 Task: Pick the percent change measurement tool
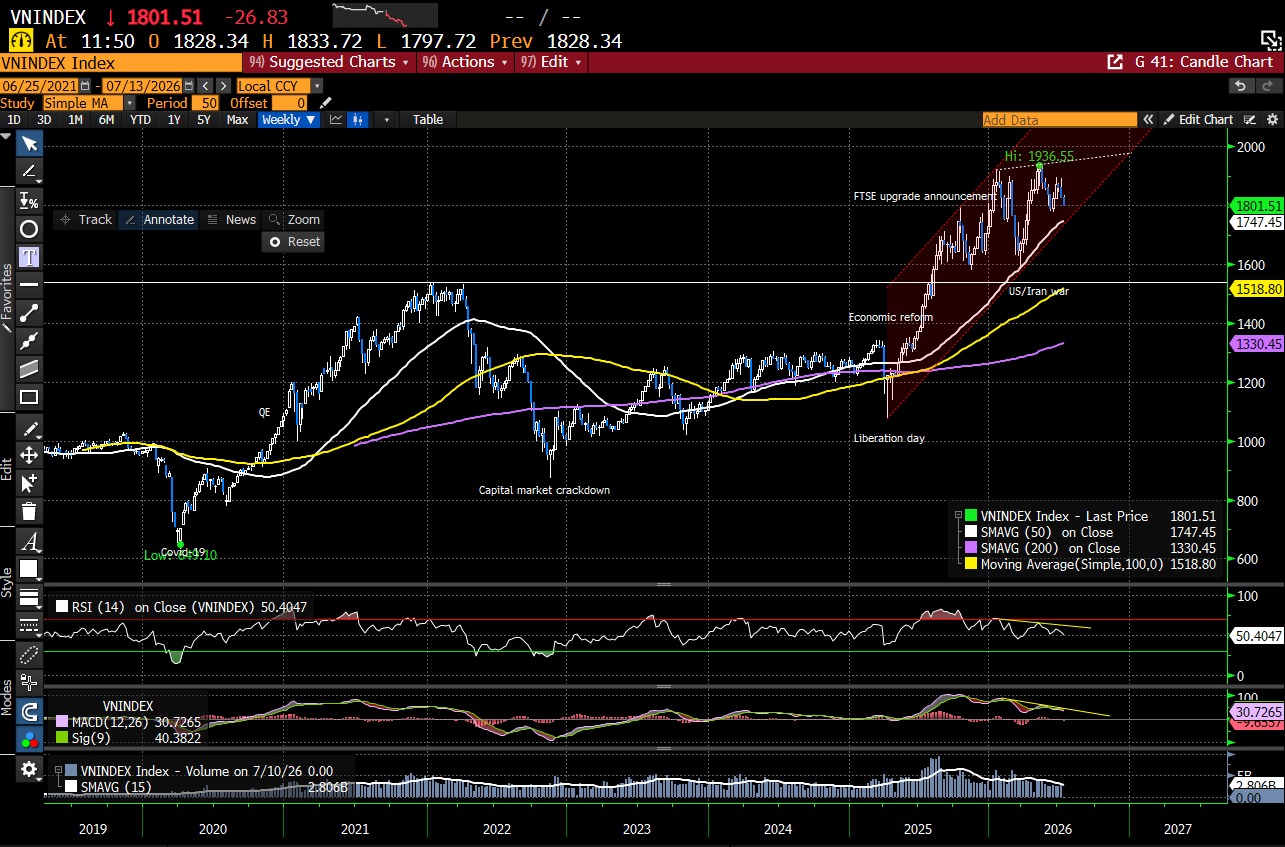pos(29,200)
